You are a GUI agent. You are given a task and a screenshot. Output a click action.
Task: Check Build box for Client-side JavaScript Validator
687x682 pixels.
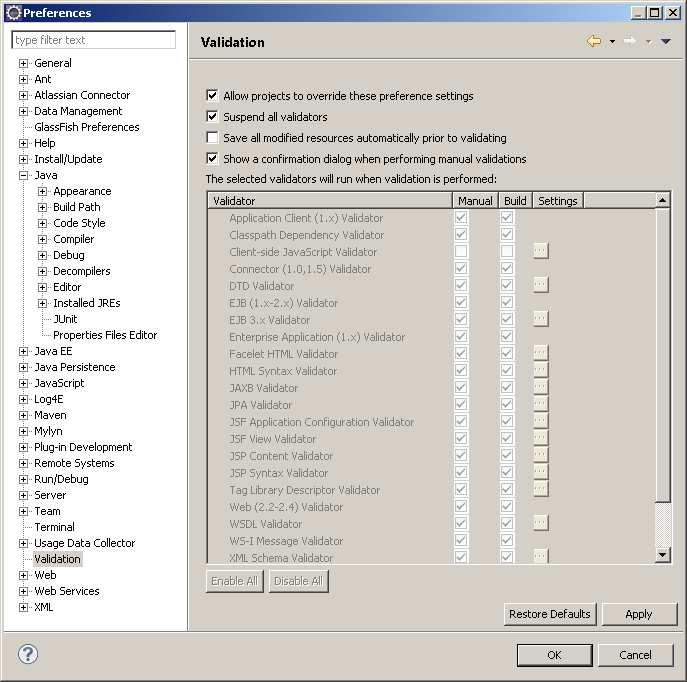[x=507, y=251]
